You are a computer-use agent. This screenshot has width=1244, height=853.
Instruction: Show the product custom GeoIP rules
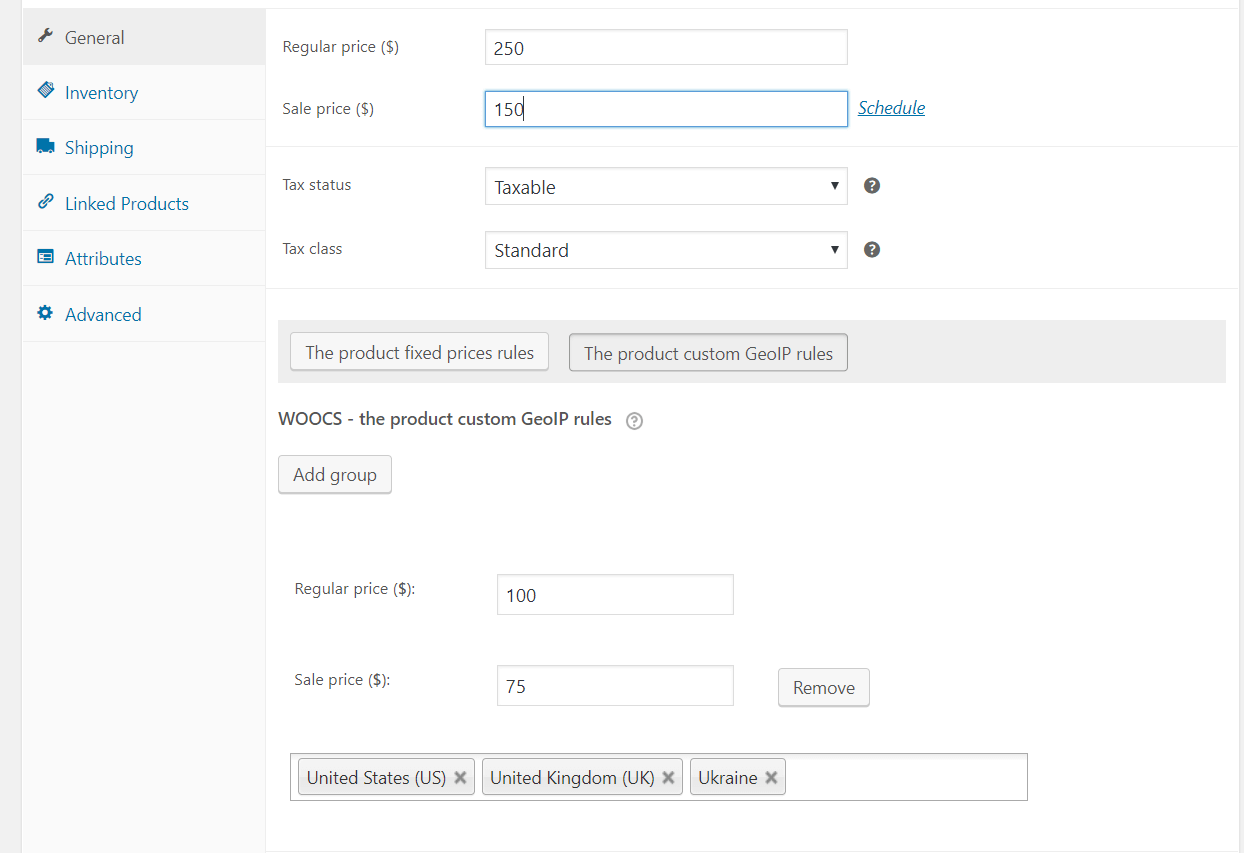[708, 353]
